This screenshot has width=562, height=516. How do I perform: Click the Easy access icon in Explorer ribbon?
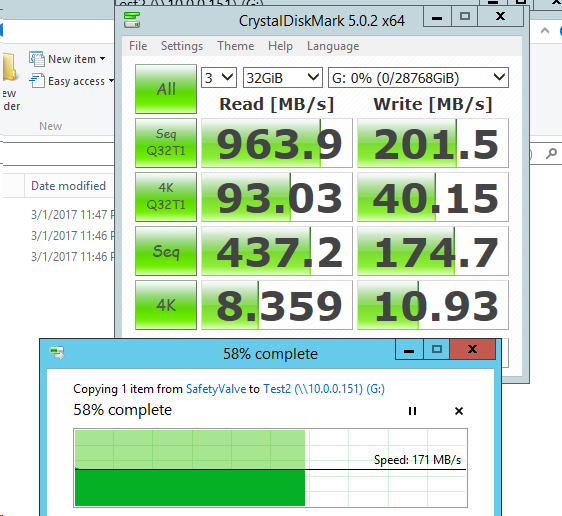tap(37, 81)
